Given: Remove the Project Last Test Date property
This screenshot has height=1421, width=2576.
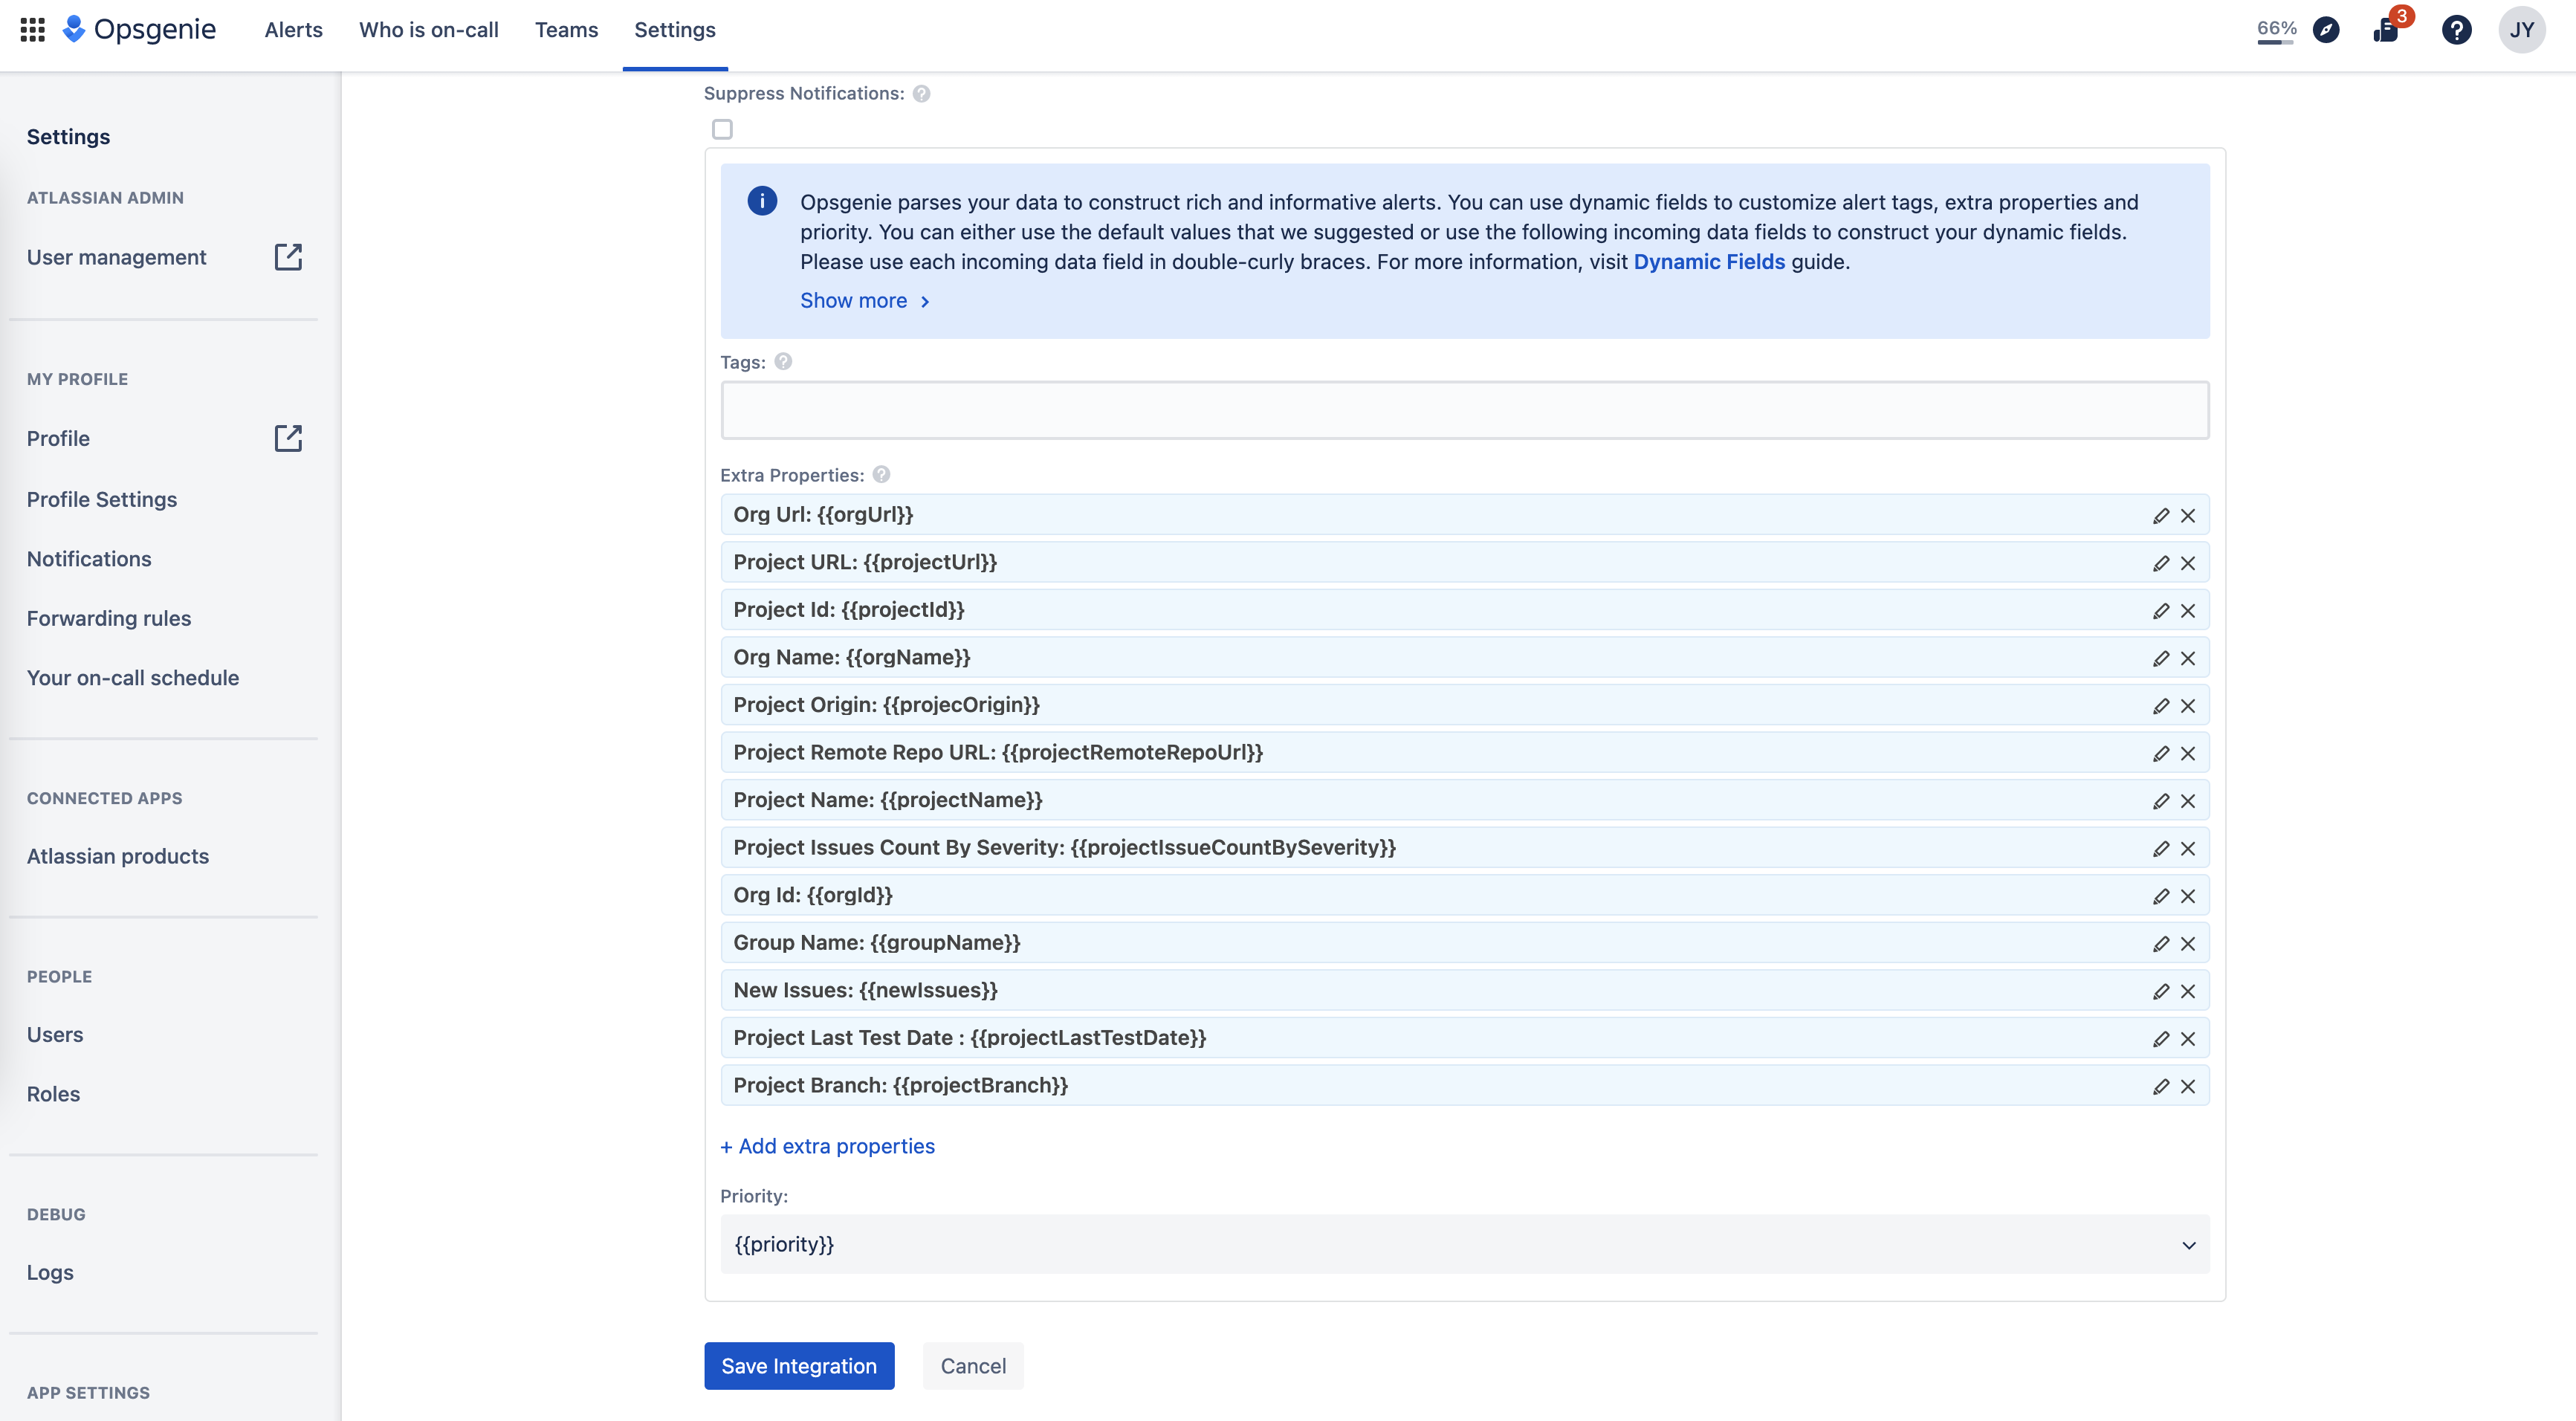Looking at the screenshot, I should point(2188,1039).
